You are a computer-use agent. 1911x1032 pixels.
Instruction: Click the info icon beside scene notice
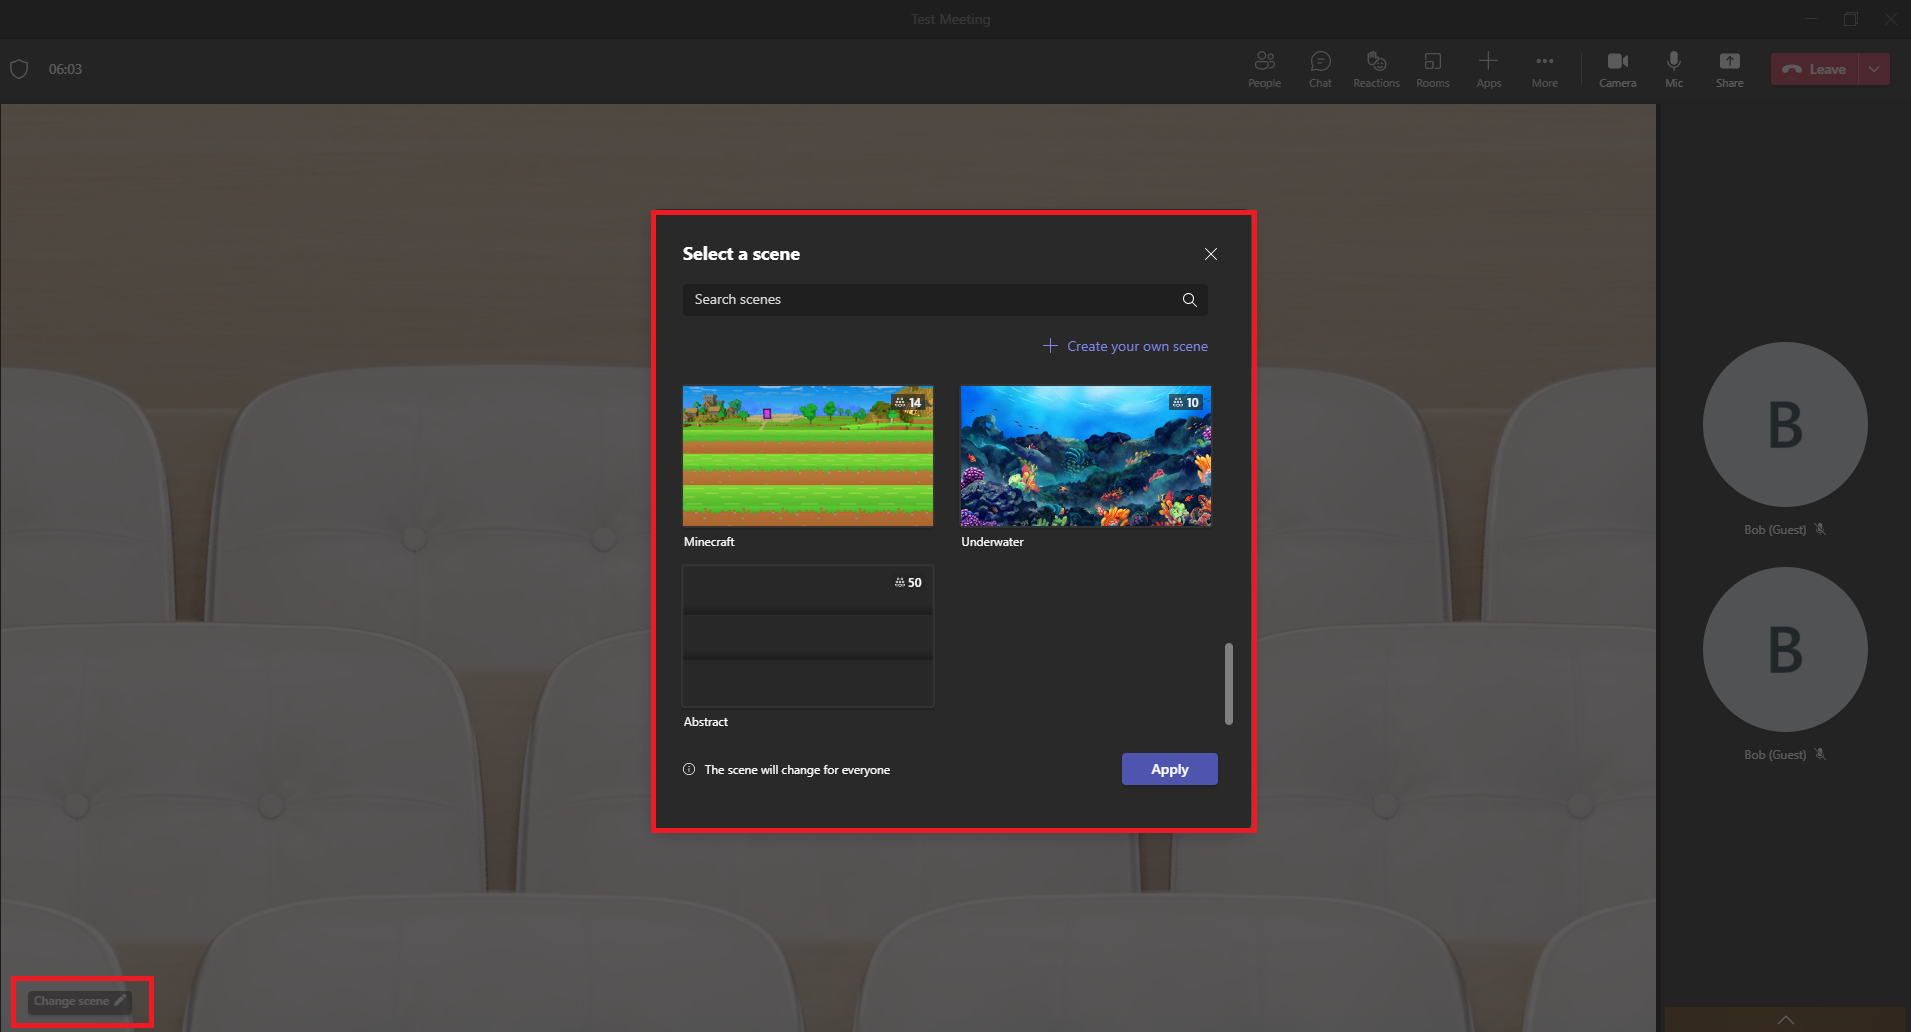point(689,769)
